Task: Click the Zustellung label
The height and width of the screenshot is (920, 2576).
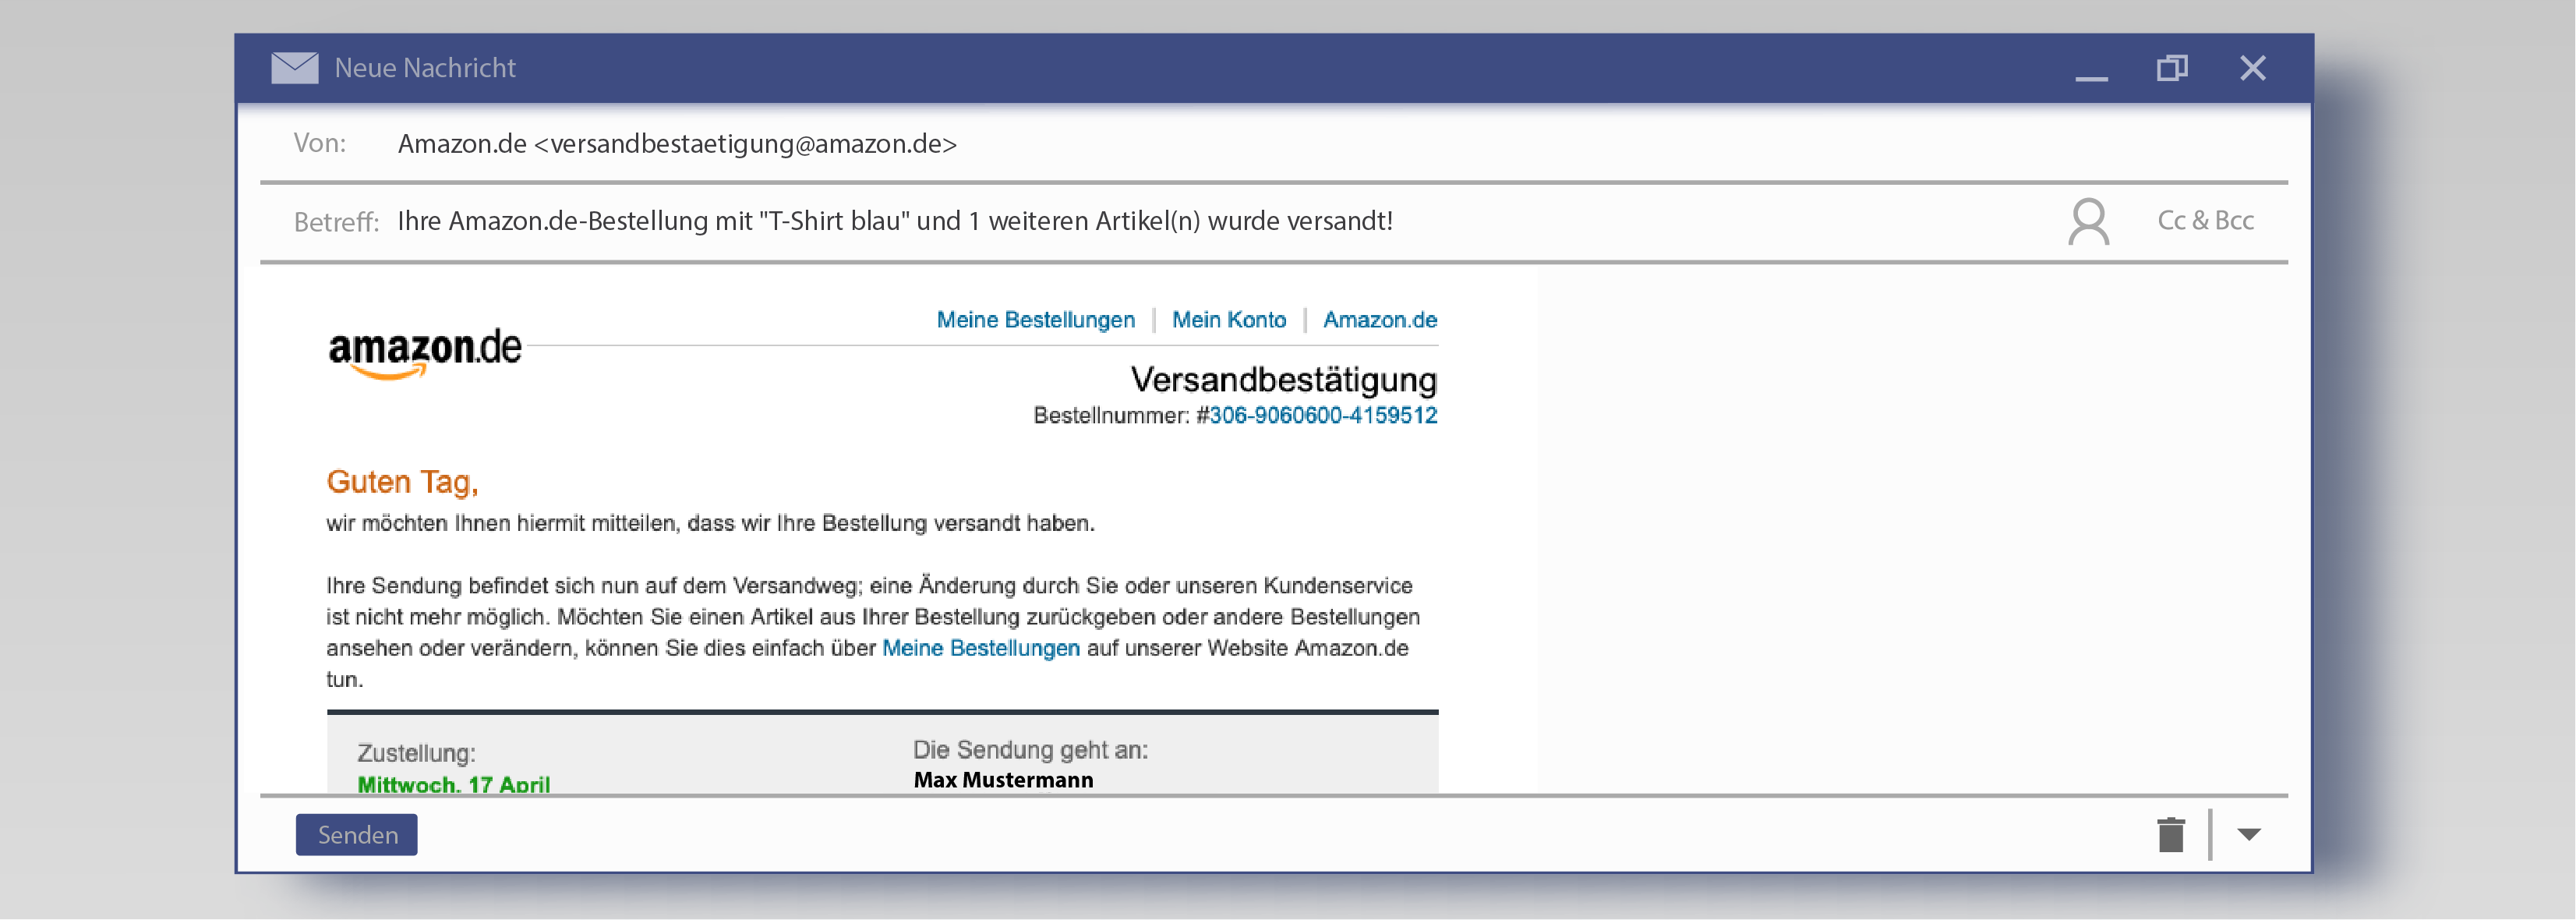Action: coord(416,753)
